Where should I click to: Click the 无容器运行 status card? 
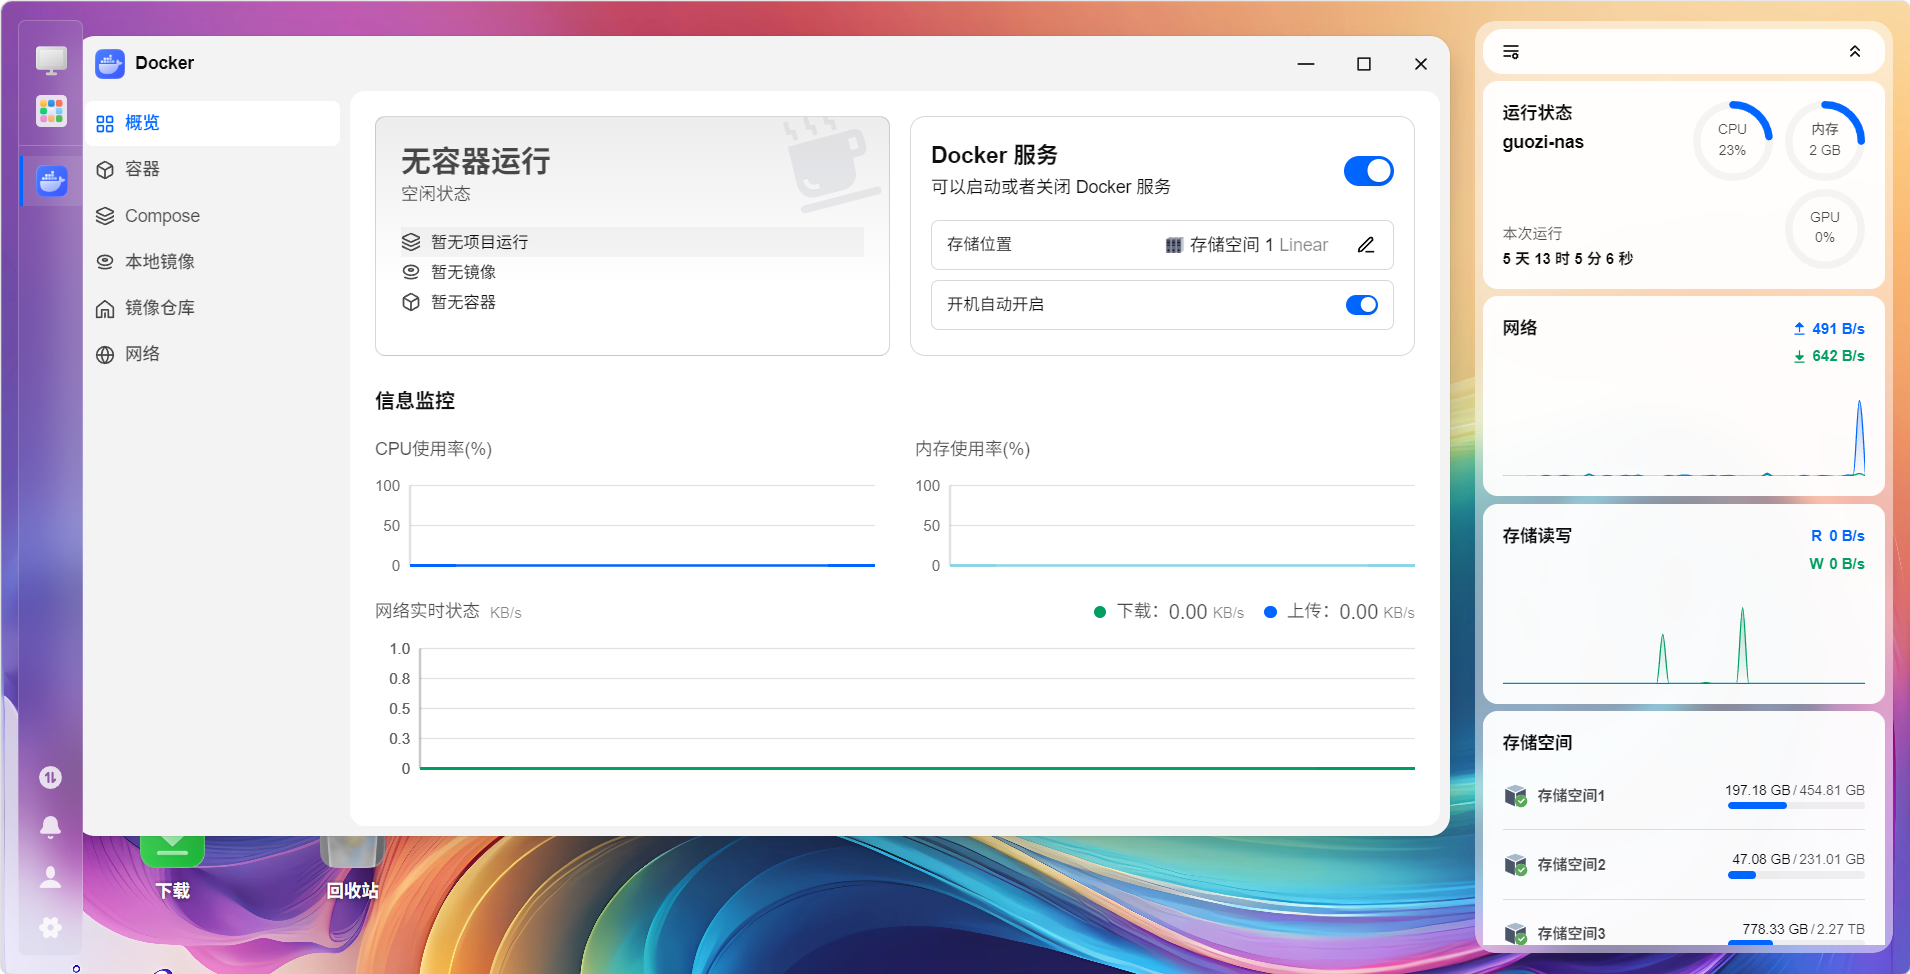pyautogui.click(x=632, y=236)
